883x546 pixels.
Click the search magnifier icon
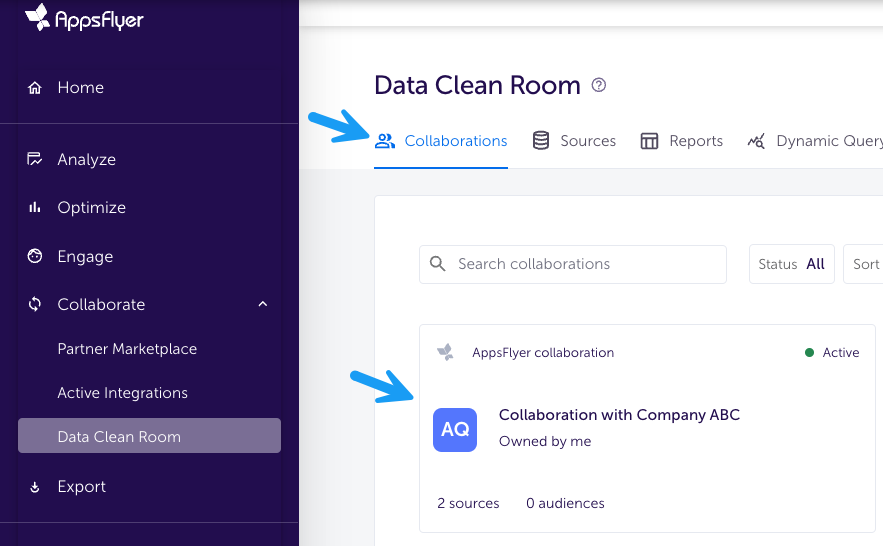(438, 263)
